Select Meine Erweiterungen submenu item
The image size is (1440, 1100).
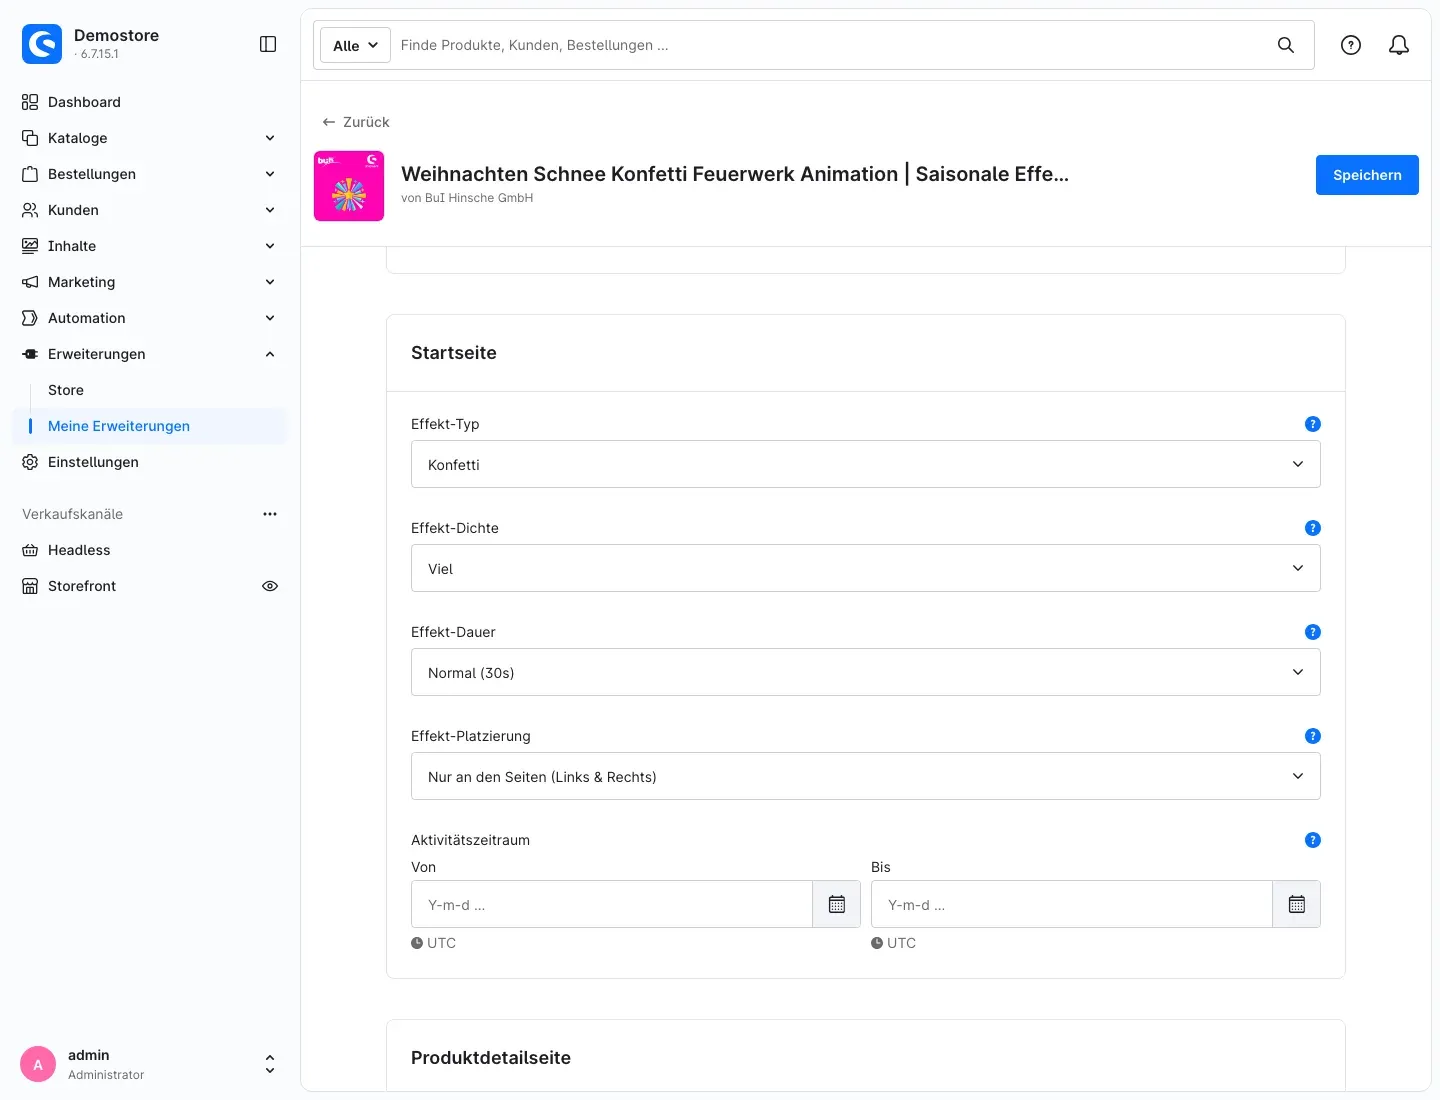[150, 426]
